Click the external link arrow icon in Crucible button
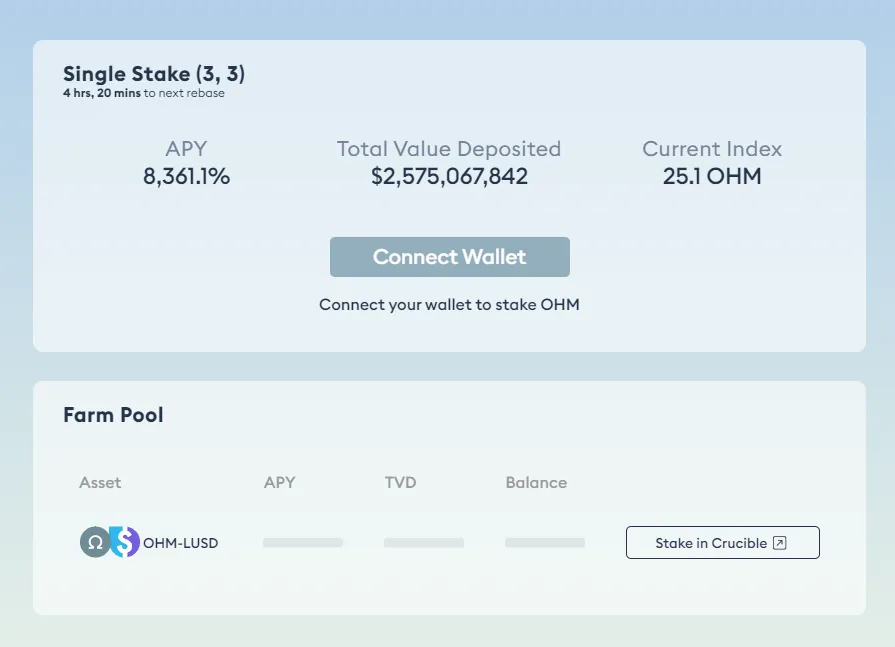 tap(781, 543)
